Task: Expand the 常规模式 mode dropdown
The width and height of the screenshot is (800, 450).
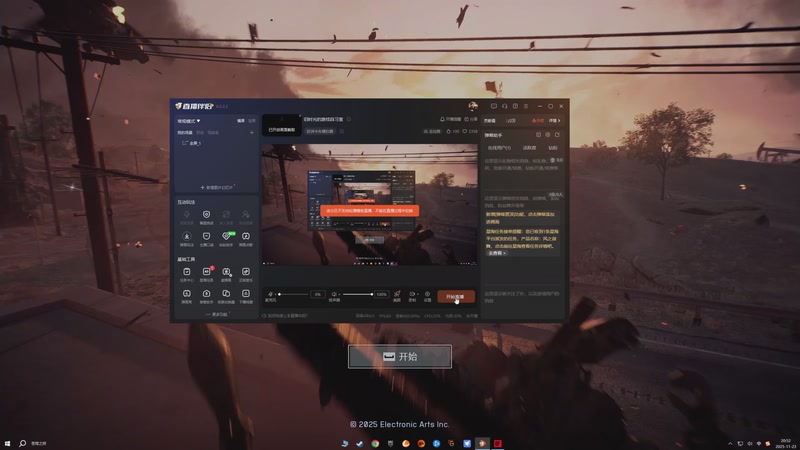Action: [189, 121]
